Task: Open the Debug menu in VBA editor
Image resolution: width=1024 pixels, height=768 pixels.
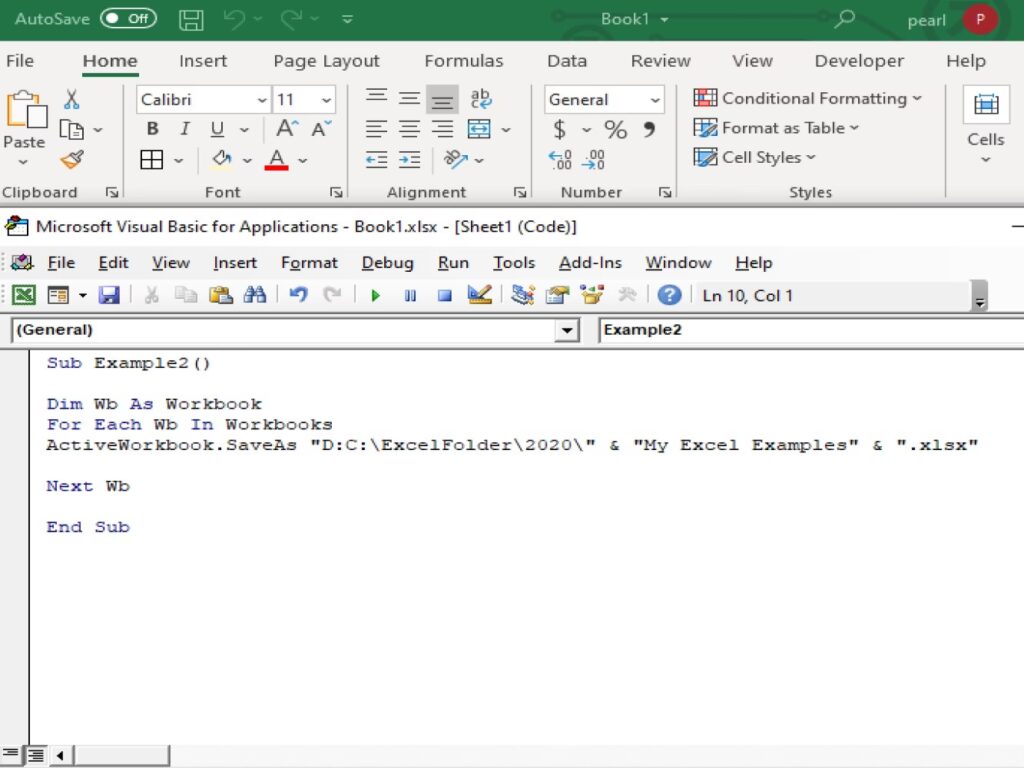Action: click(x=387, y=263)
